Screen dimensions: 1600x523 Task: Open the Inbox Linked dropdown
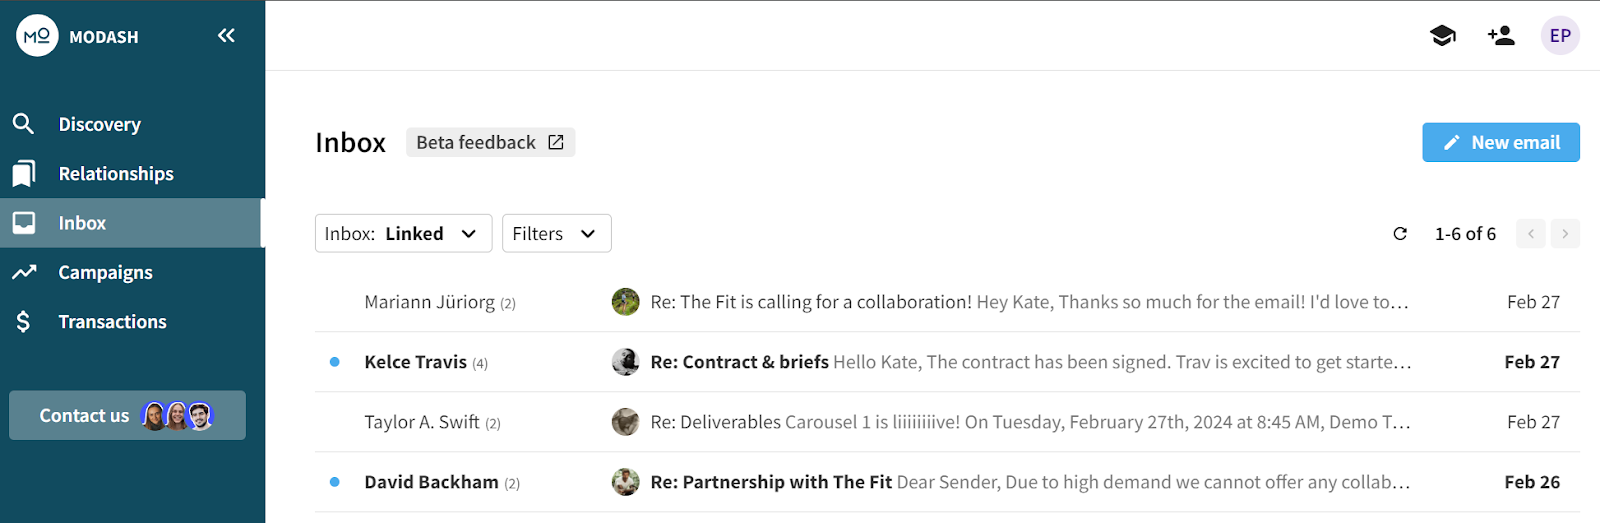pyautogui.click(x=403, y=234)
